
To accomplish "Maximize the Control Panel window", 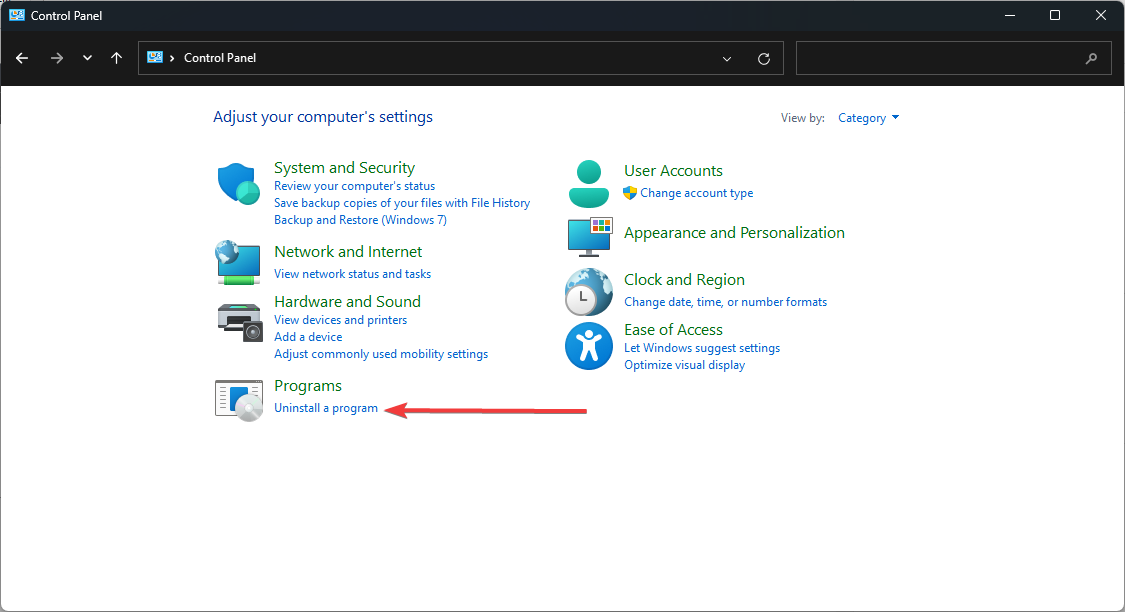I will (x=1055, y=15).
